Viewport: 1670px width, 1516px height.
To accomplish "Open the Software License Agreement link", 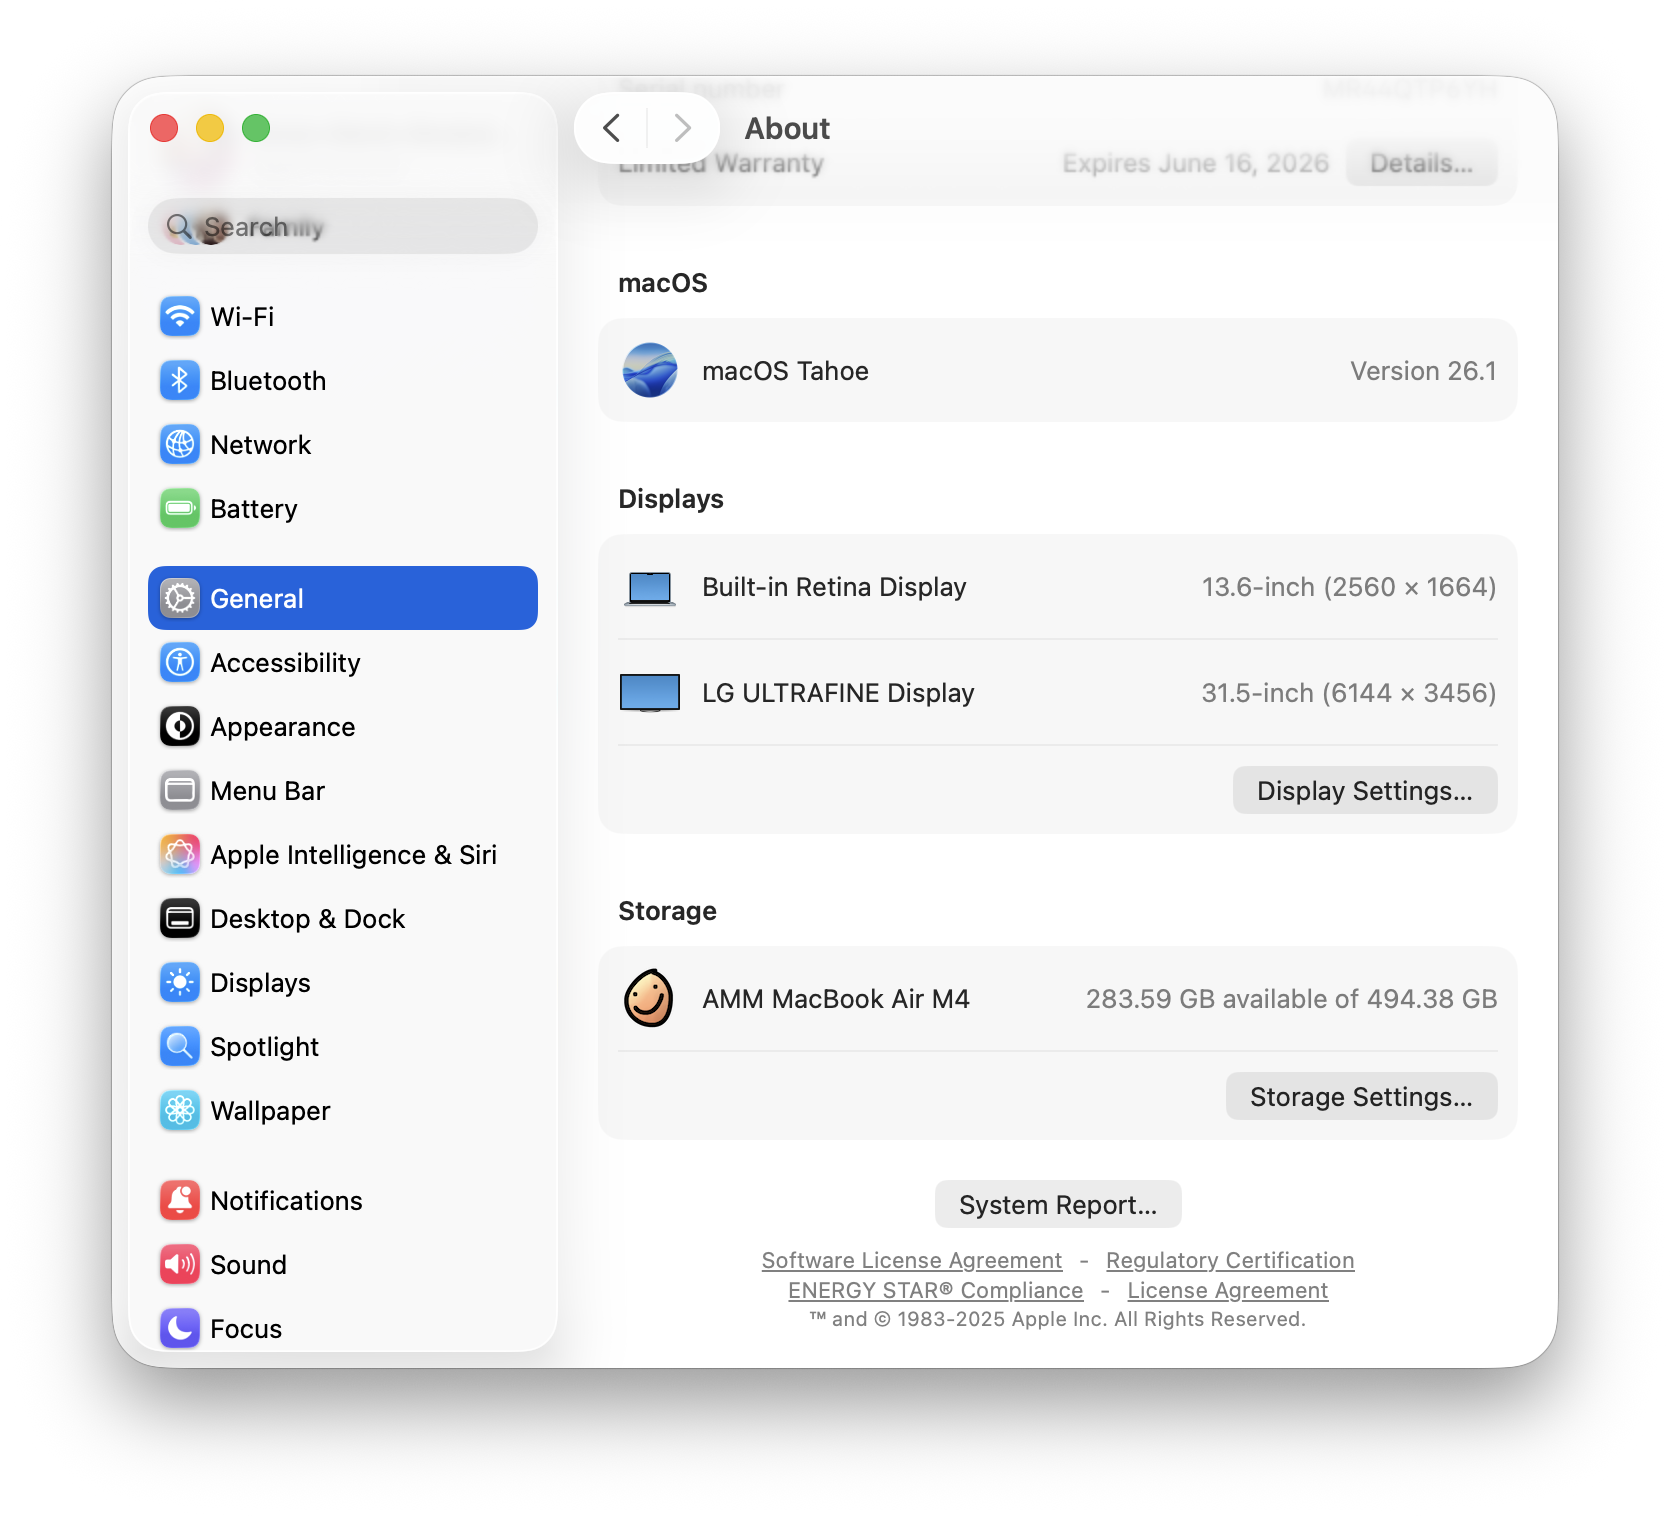I will (x=912, y=1260).
